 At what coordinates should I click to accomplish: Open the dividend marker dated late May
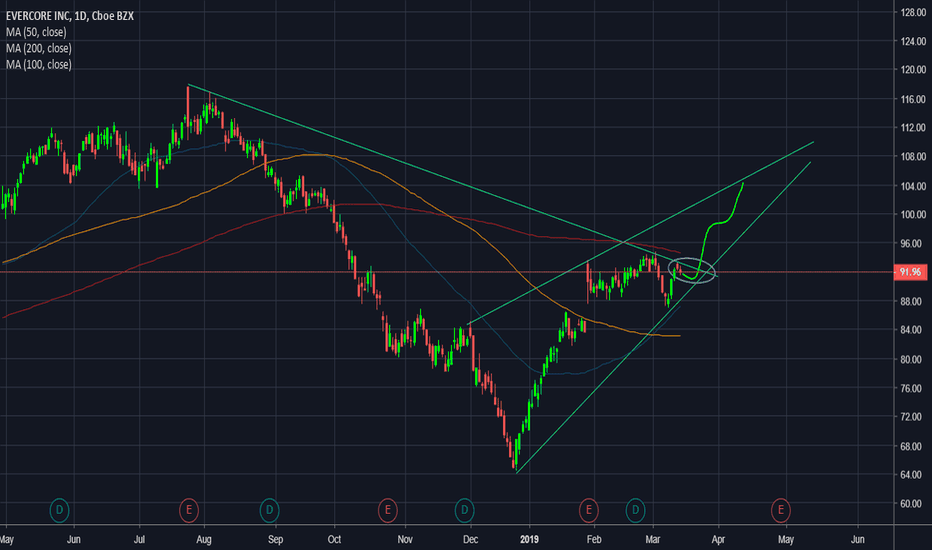coord(59,510)
